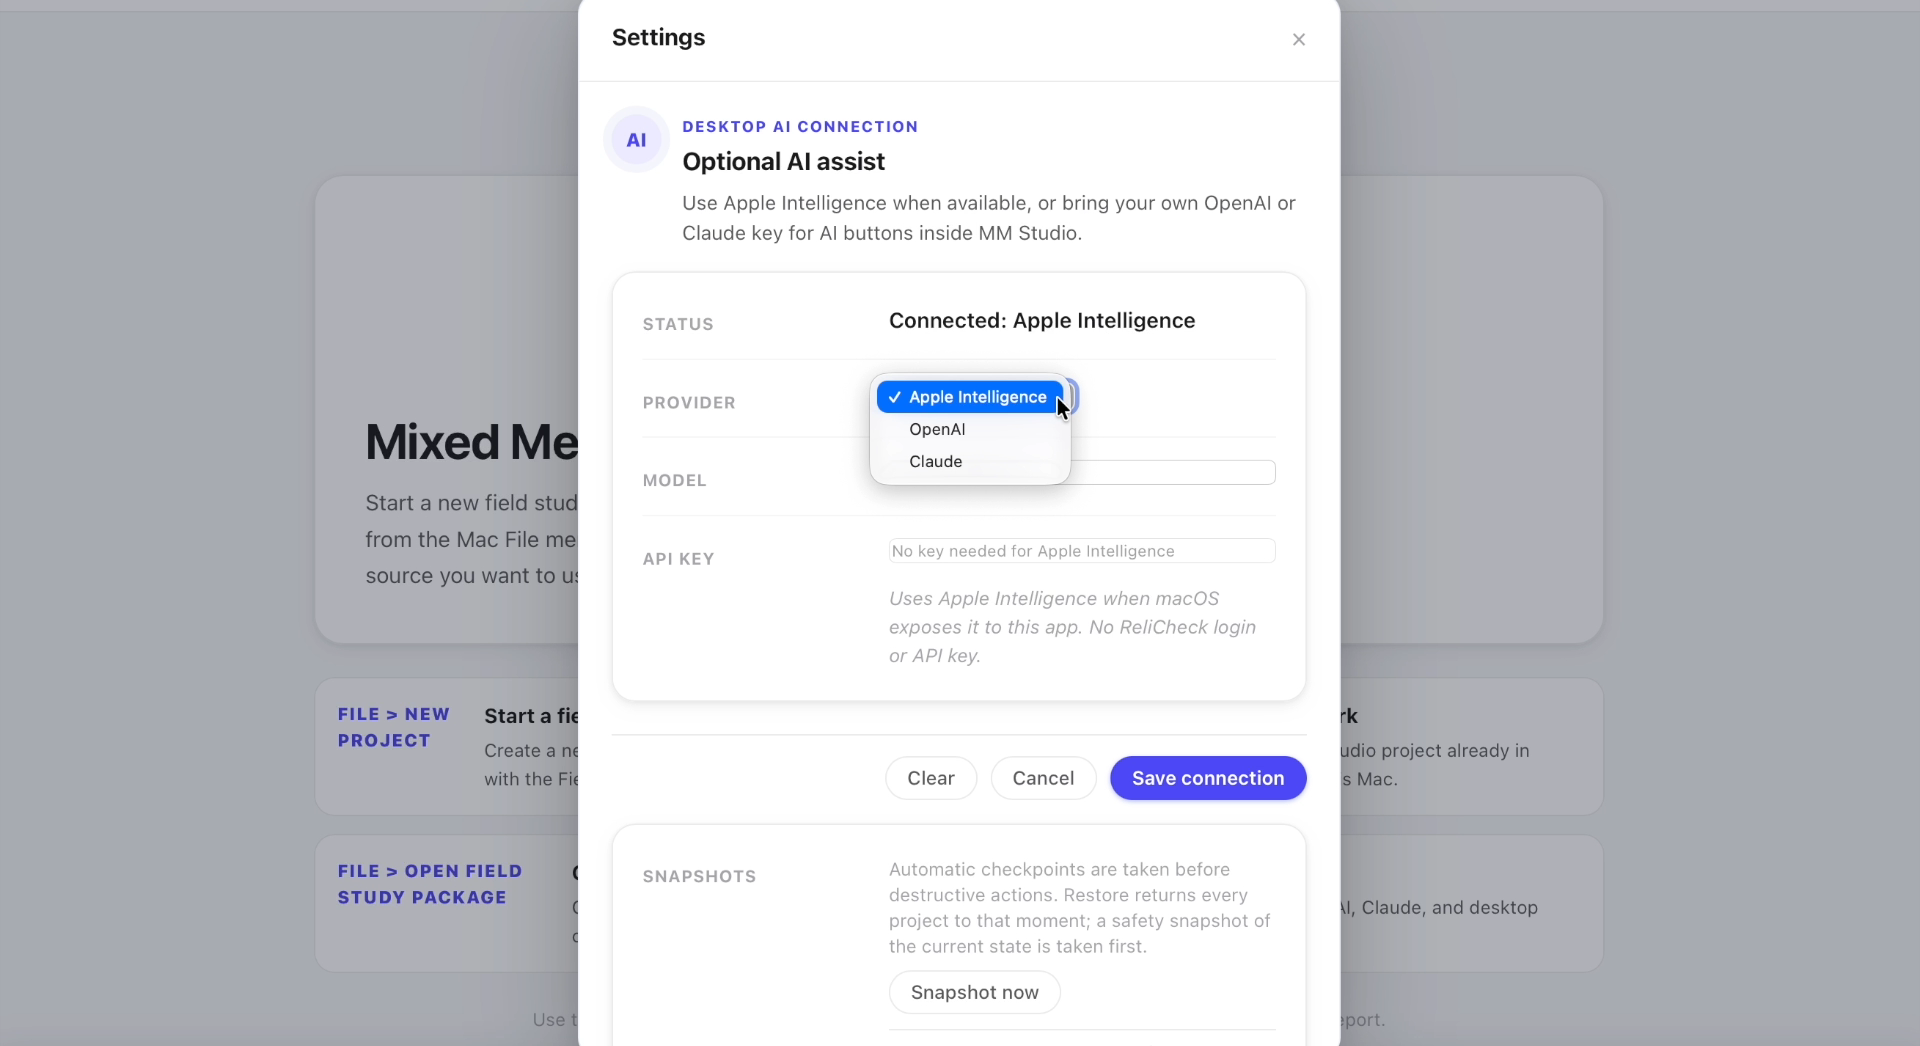Screen dimensions: 1920x1046
Task: Click the API KEY label
Action: pyautogui.click(x=679, y=559)
